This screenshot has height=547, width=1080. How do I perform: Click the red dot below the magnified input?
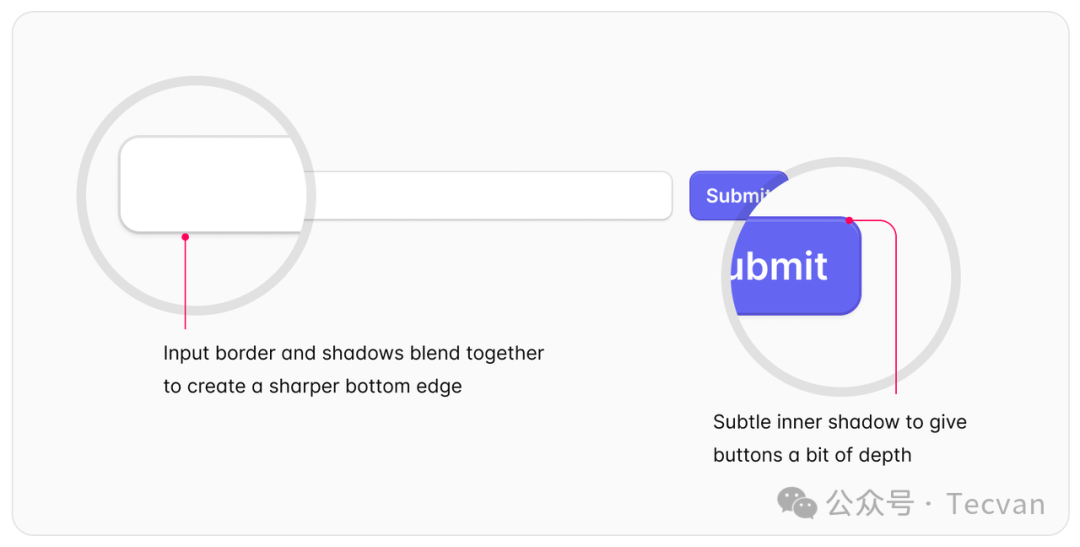(185, 237)
